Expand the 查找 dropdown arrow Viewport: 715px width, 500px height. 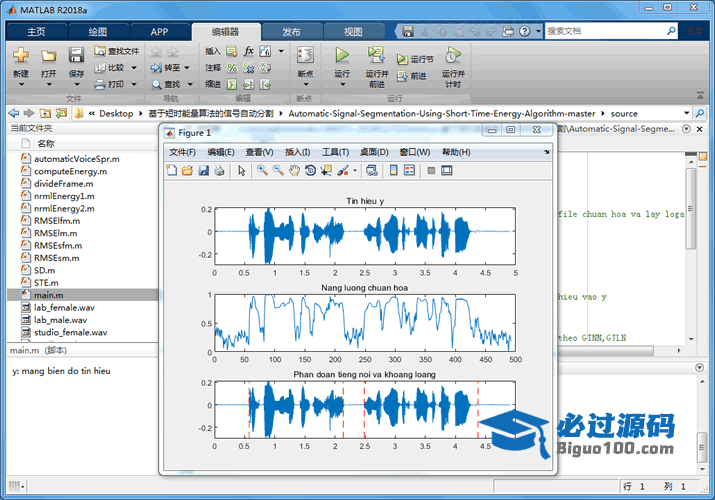pyautogui.click(x=190, y=84)
